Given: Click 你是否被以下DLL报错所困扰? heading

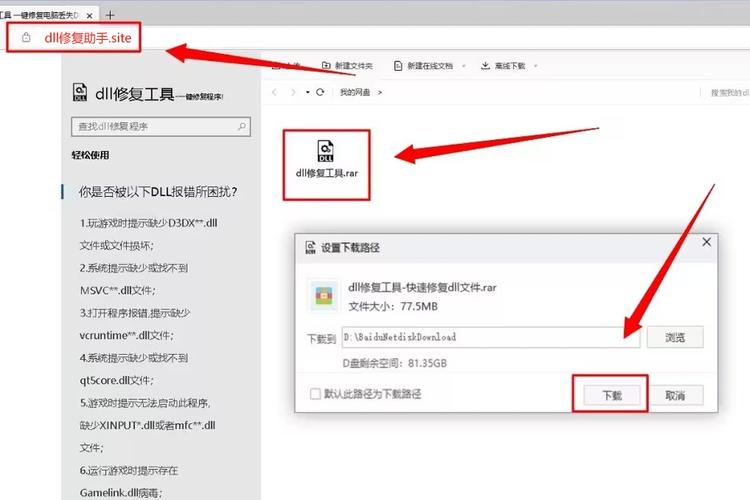Looking at the screenshot, I should 158,192.
